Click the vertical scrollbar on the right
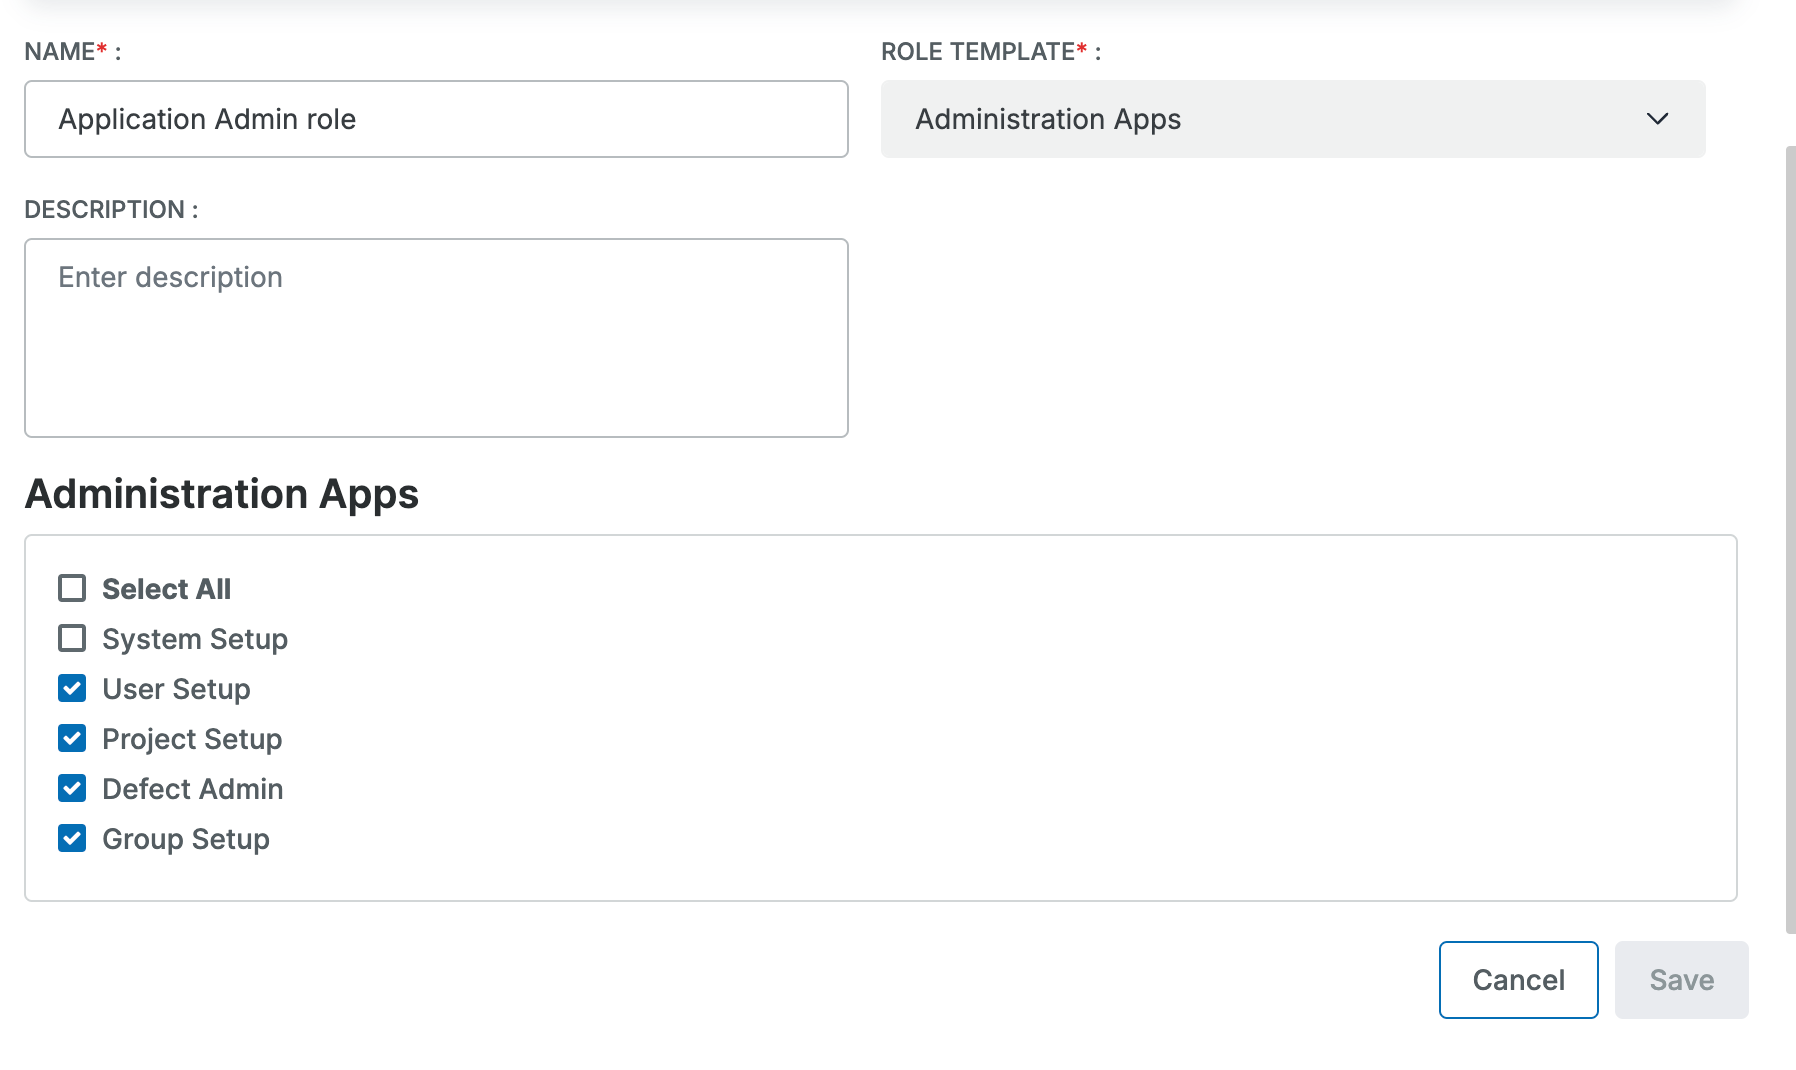Viewport: 1796px width, 1070px height. coord(1790,540)
